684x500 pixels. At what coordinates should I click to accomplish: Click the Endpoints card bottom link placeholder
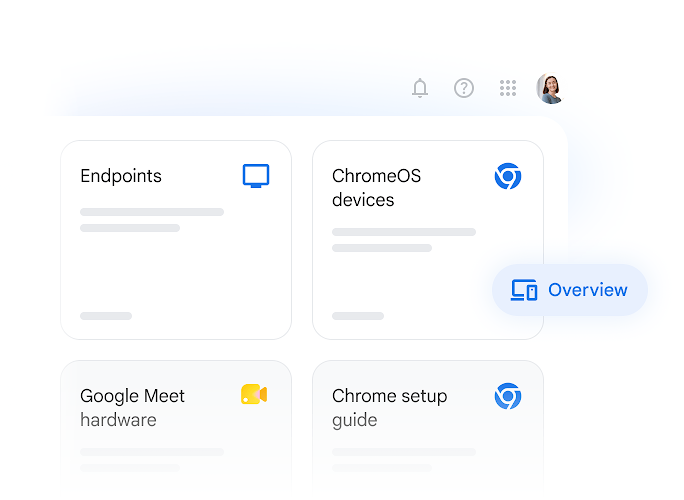tap(106, 316)
